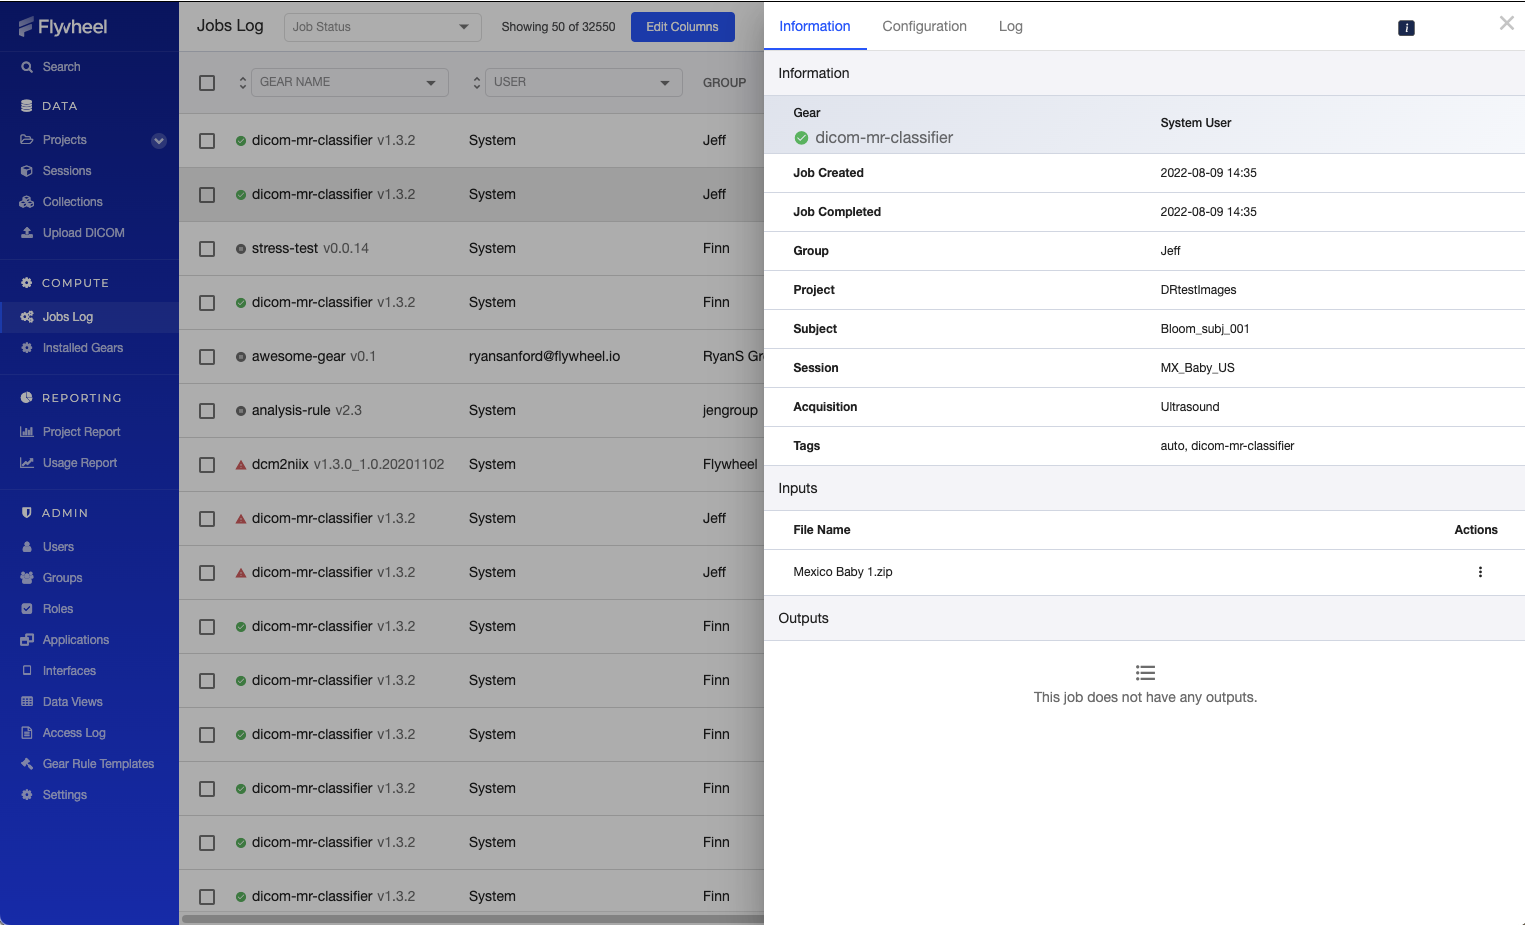Open actions menu for Mexico Baby 1.zip
Viewport: 1525px width, 925px height.
pyautogui.click(x=1479, y=572)
